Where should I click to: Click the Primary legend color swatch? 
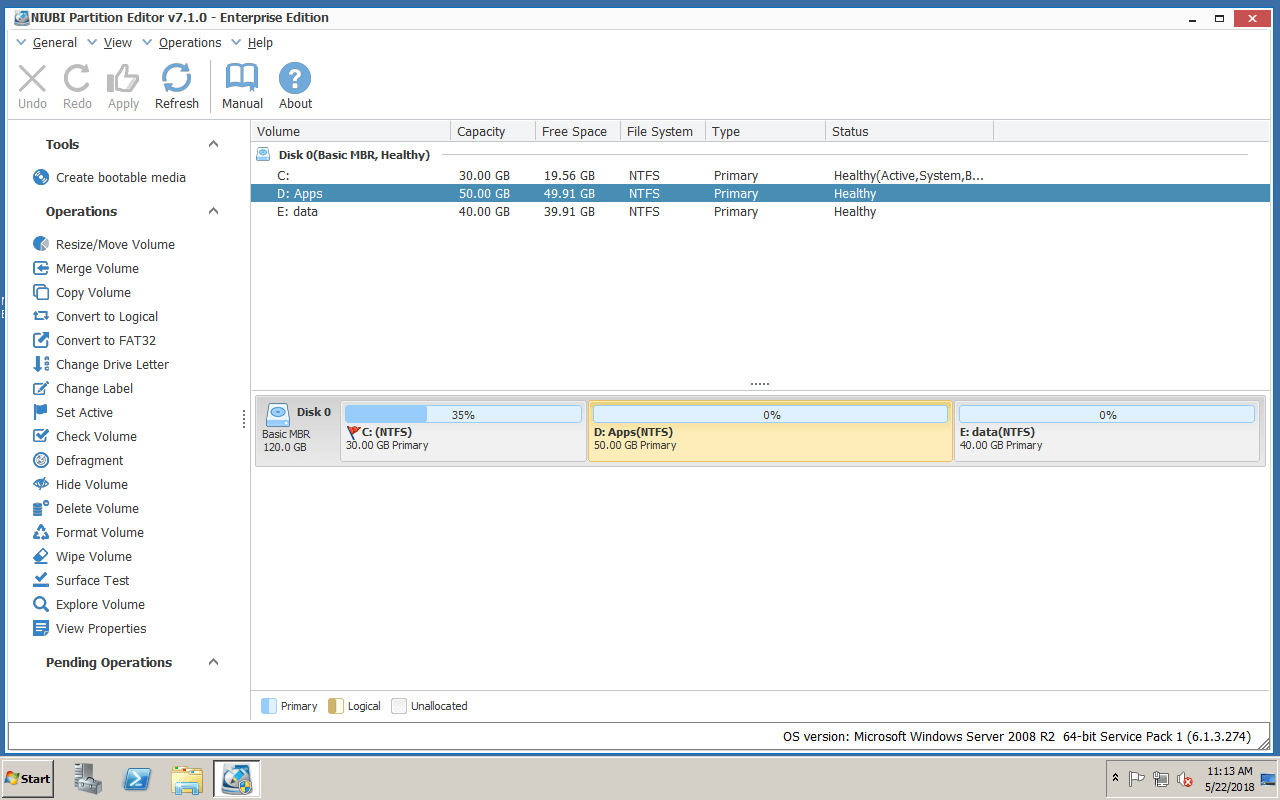[x=268, y=706]
